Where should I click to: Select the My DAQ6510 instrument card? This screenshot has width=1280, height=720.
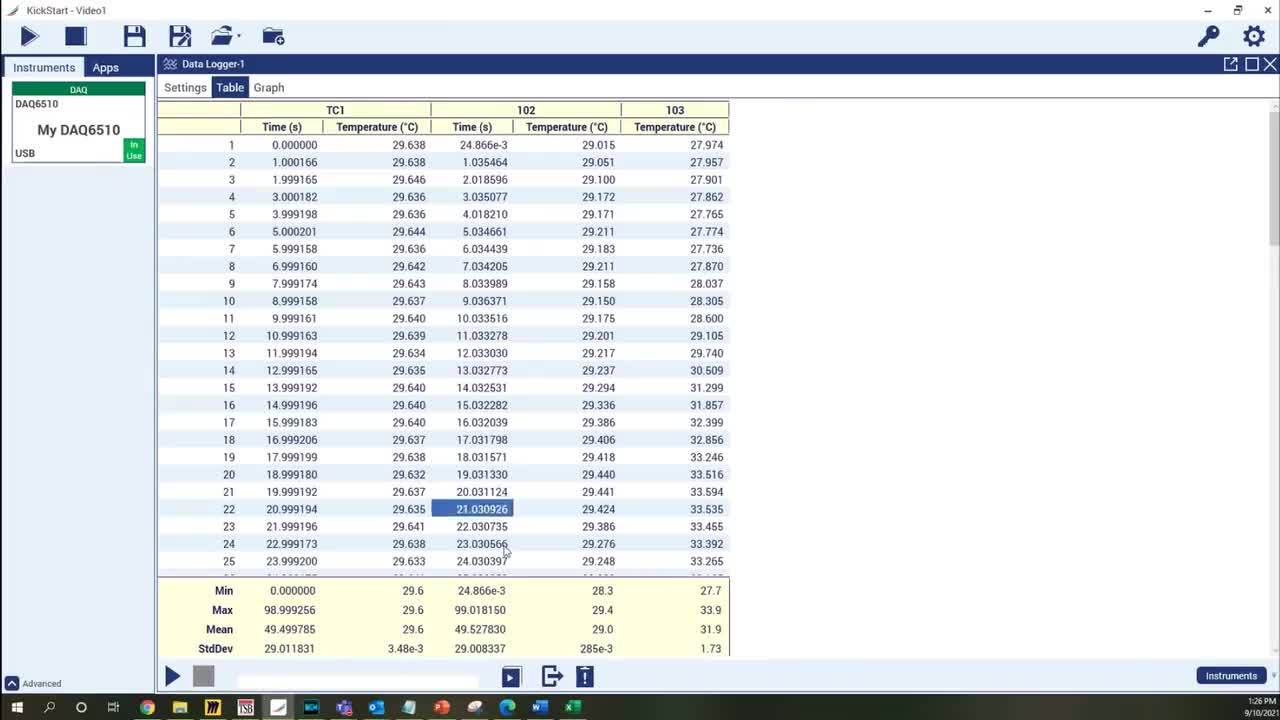(78, 130)
